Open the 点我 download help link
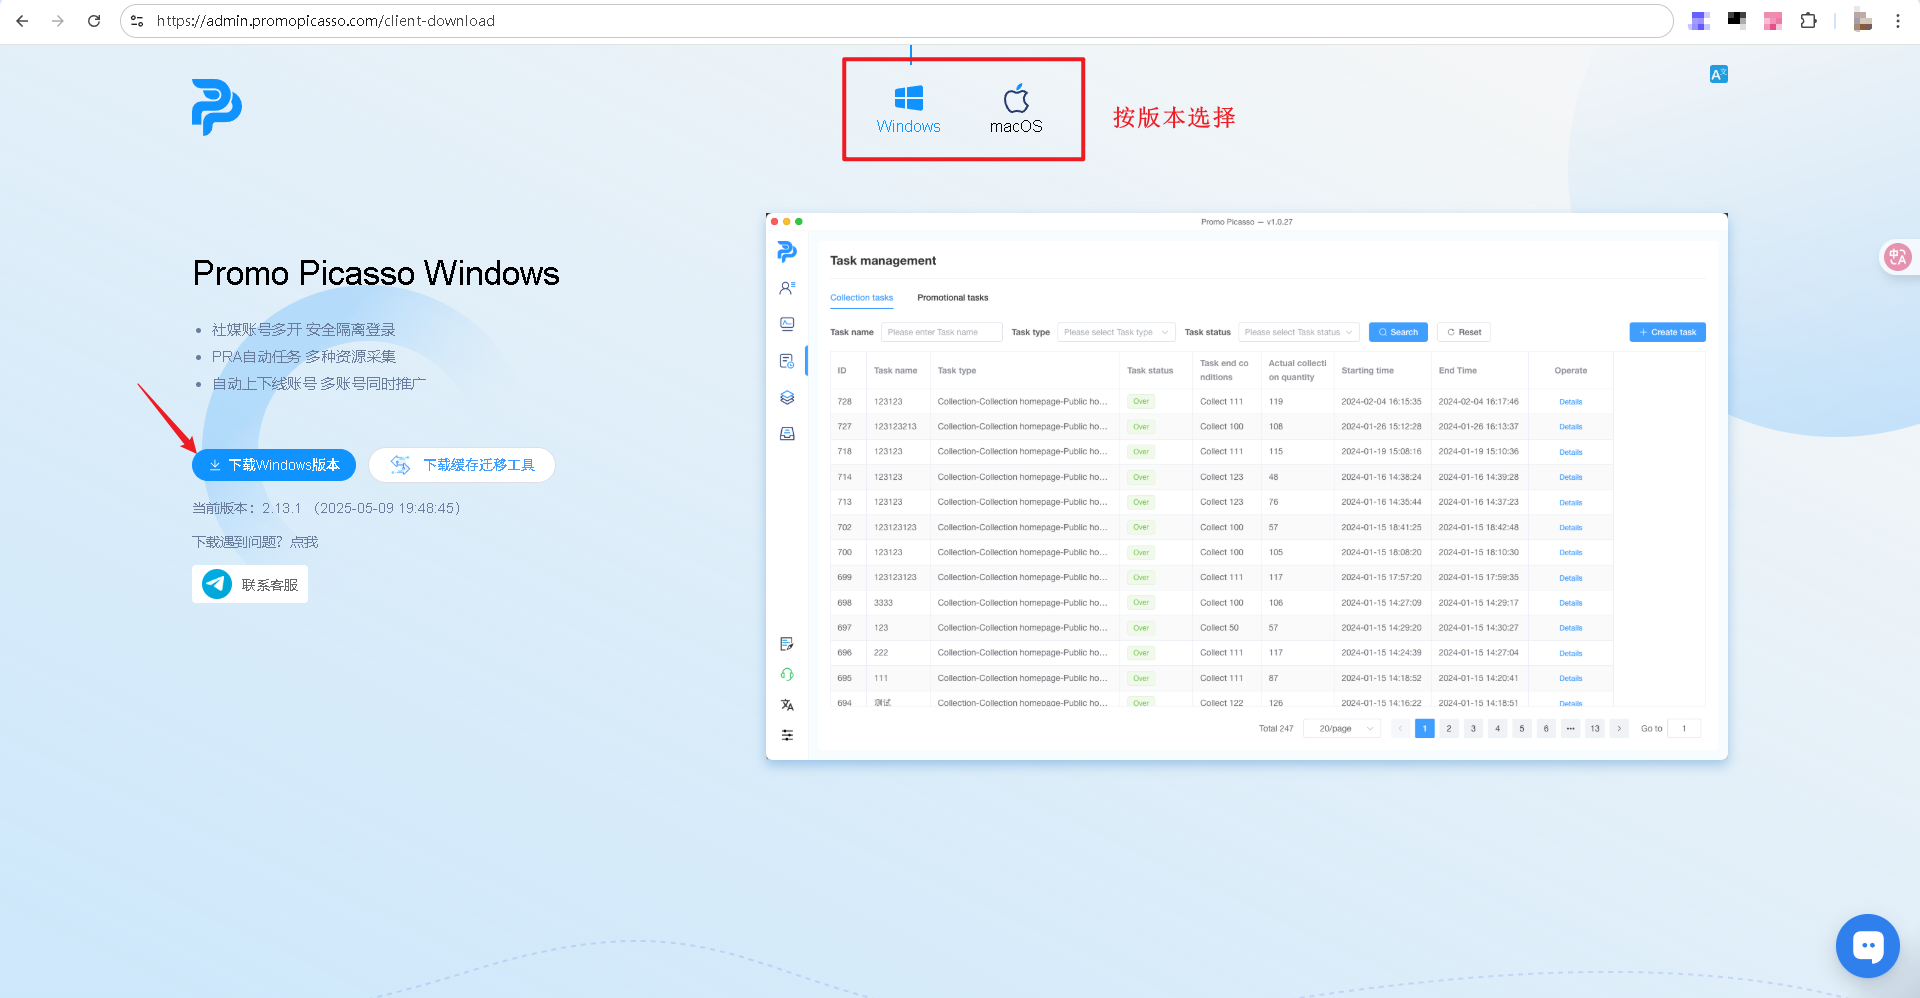Viewport: 1920px width, 998px height. (x=304, y=542)
